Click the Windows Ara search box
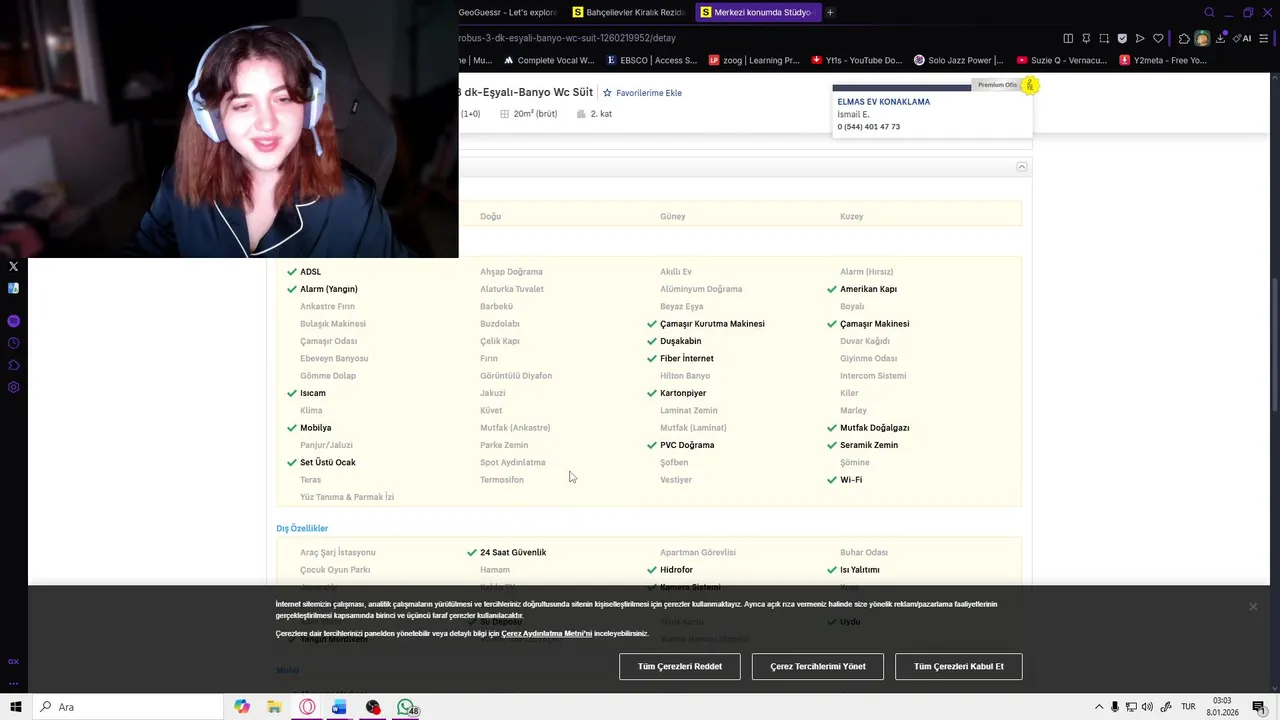This screenshot has width=1280, height=720. point(127,707)
